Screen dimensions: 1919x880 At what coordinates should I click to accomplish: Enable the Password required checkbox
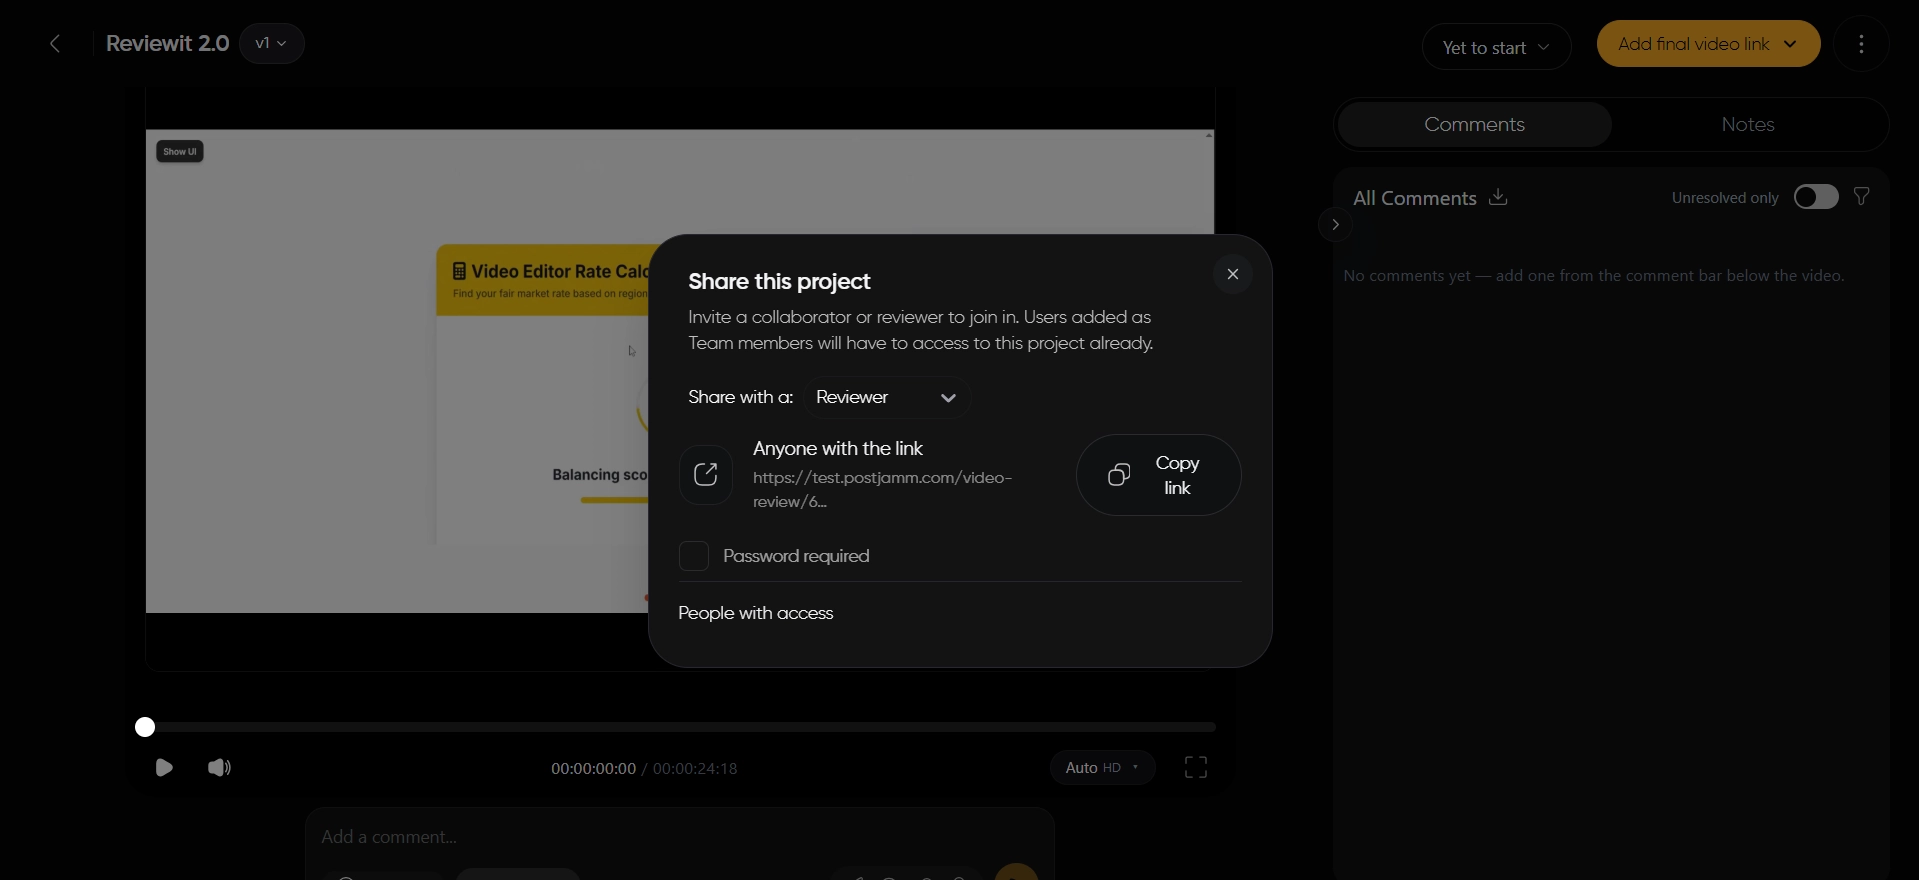694,556
